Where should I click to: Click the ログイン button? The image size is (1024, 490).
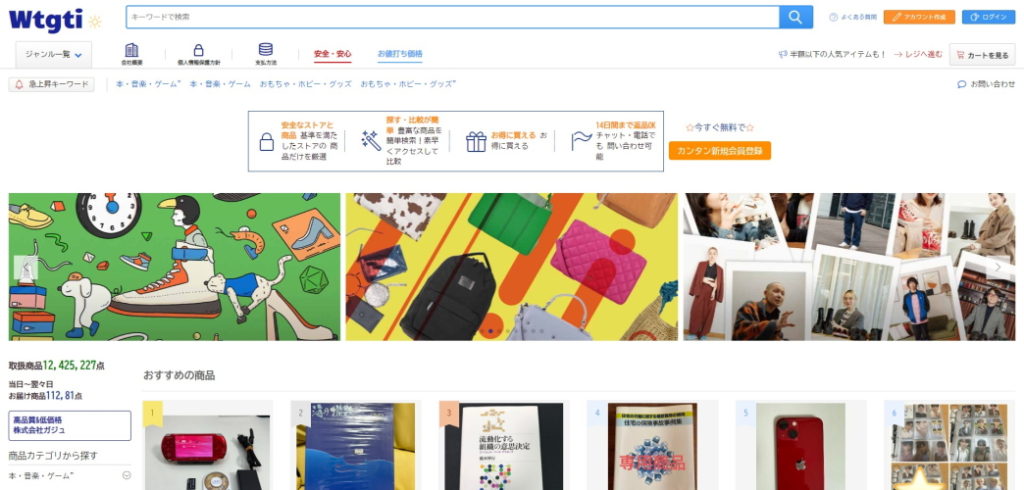click(x=988, y=17)
